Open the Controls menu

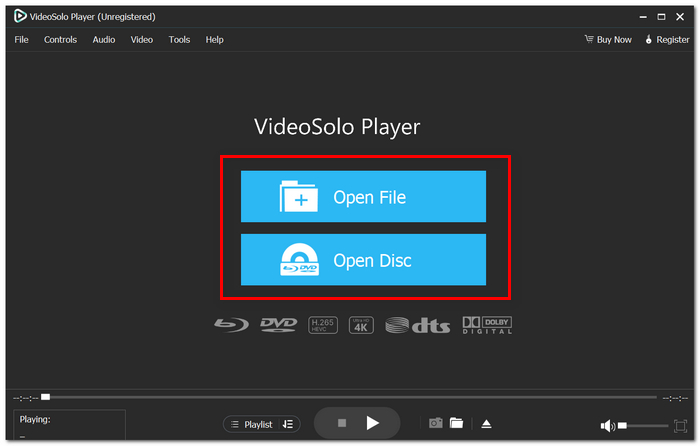pos(60,40)
